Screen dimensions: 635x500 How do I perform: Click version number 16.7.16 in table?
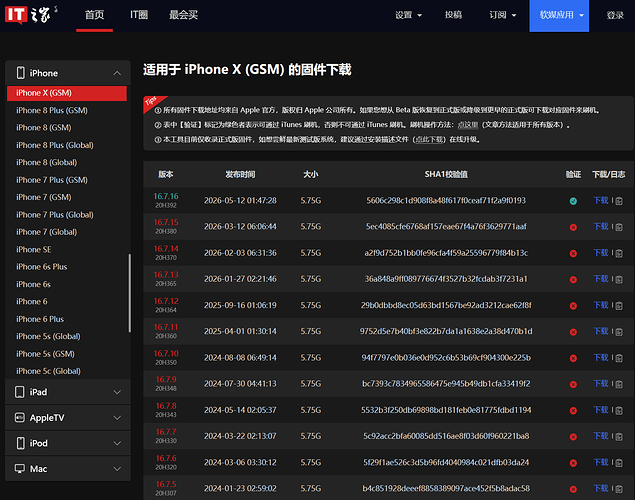166,196
